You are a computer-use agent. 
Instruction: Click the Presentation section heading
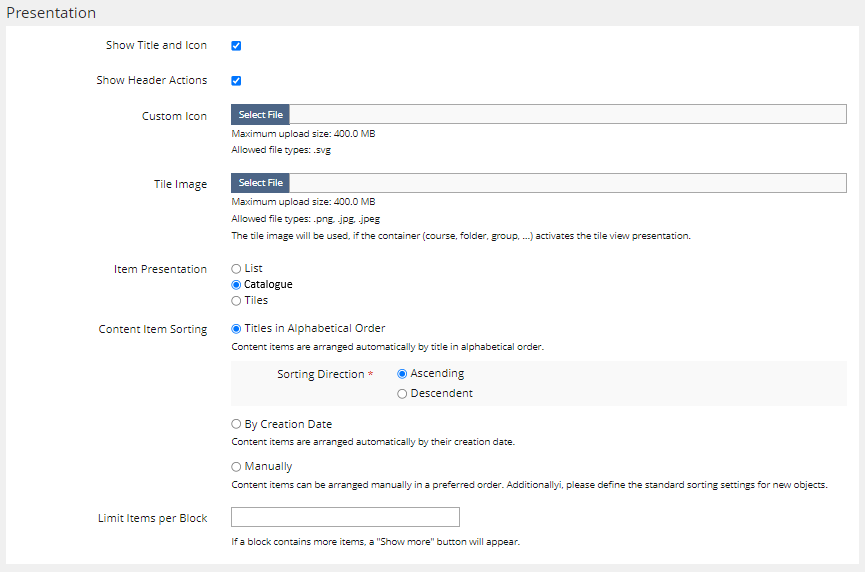52,13
